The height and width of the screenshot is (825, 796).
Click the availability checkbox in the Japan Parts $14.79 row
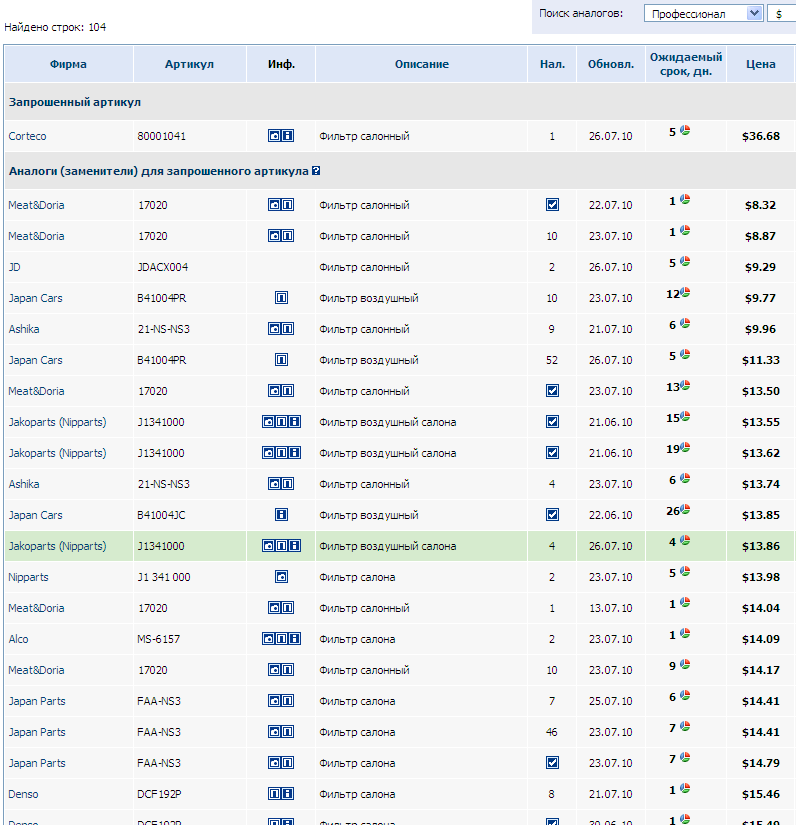coord(552,763)
